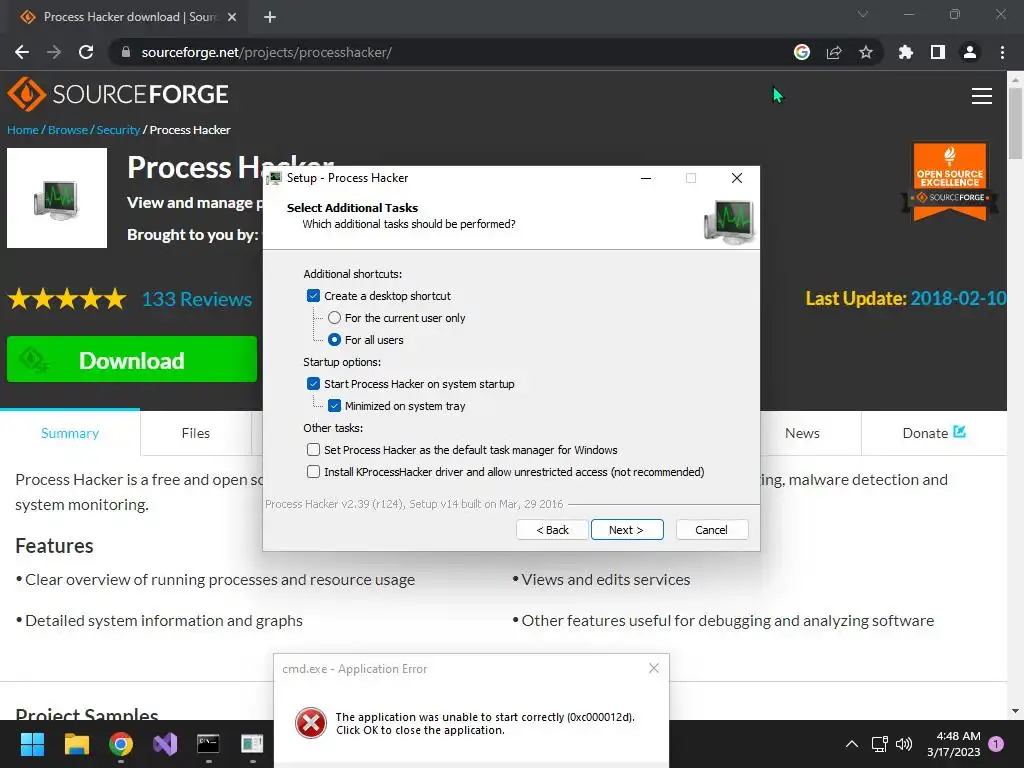Open the Chrome extensions puzzle icon
1024x768 pixels.
tap(906, 52)
